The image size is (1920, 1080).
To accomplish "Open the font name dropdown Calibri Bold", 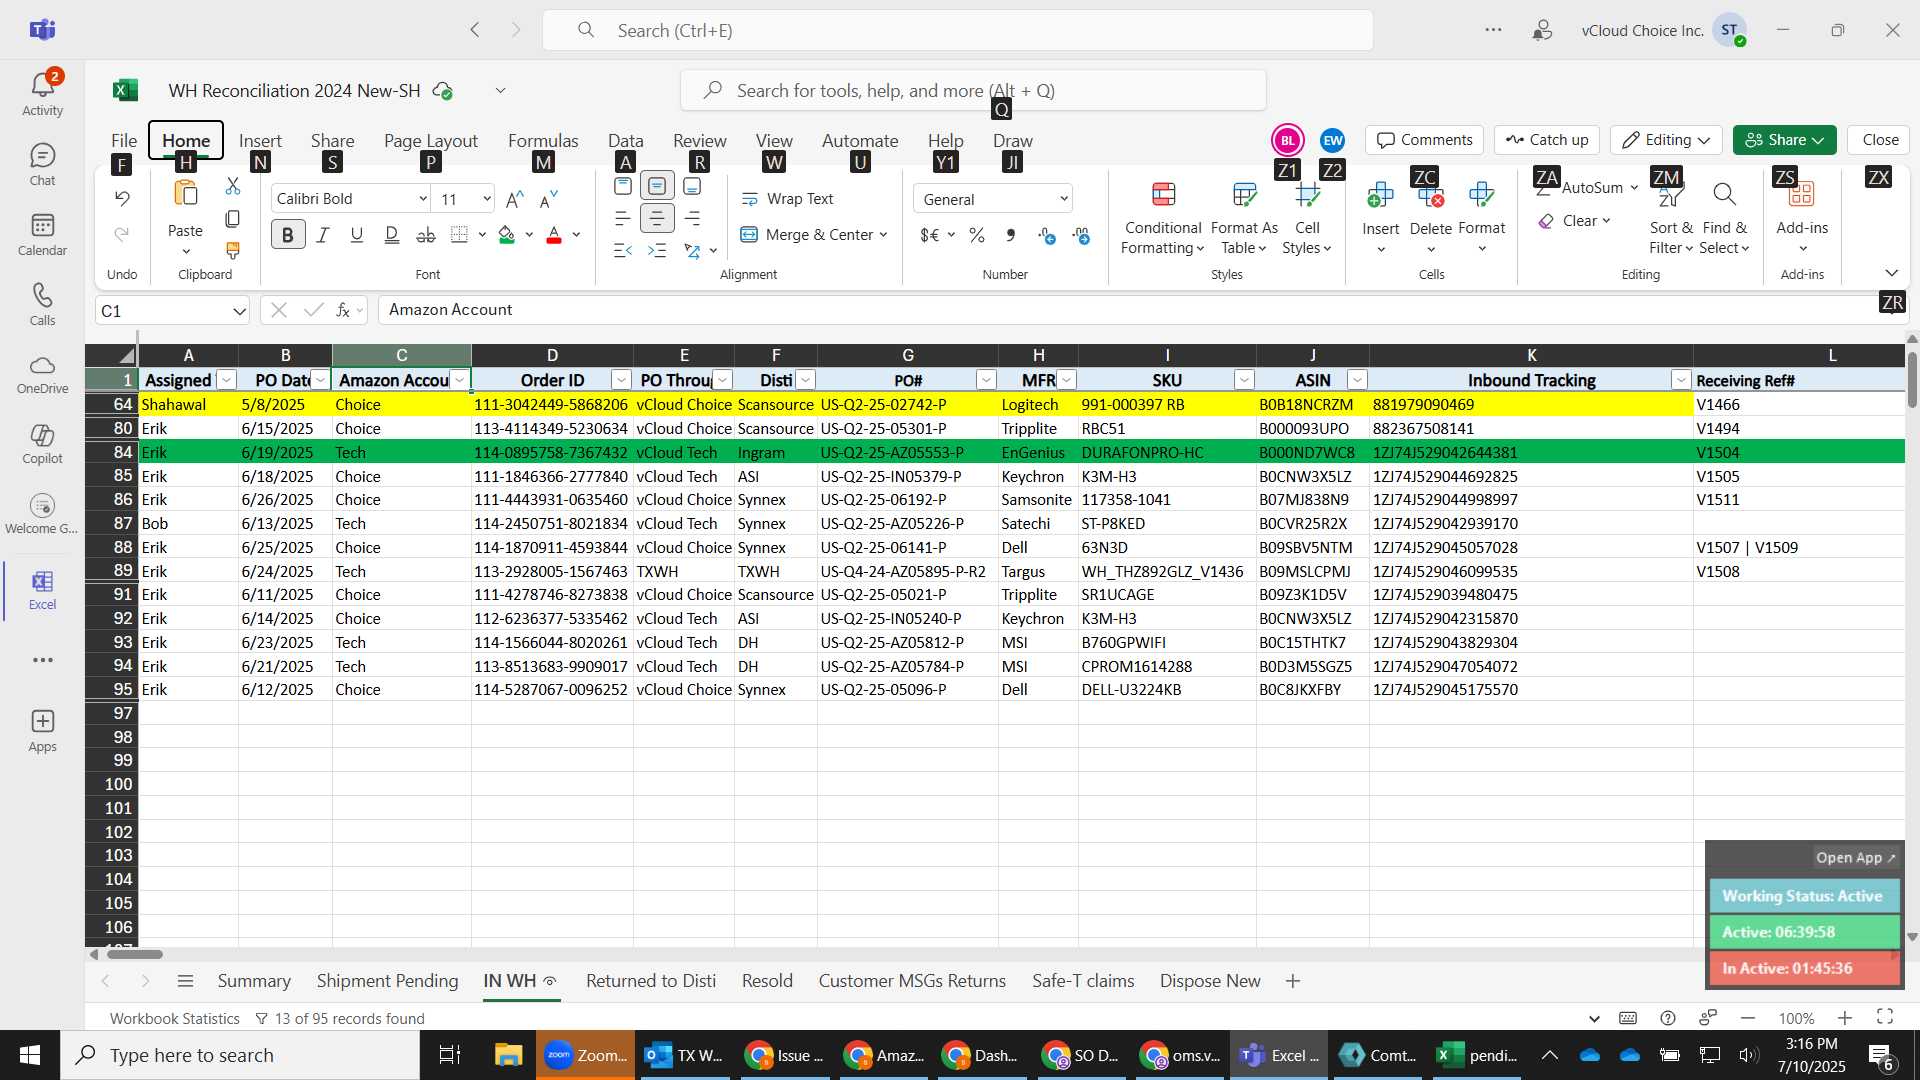I will tap(423, 199).
